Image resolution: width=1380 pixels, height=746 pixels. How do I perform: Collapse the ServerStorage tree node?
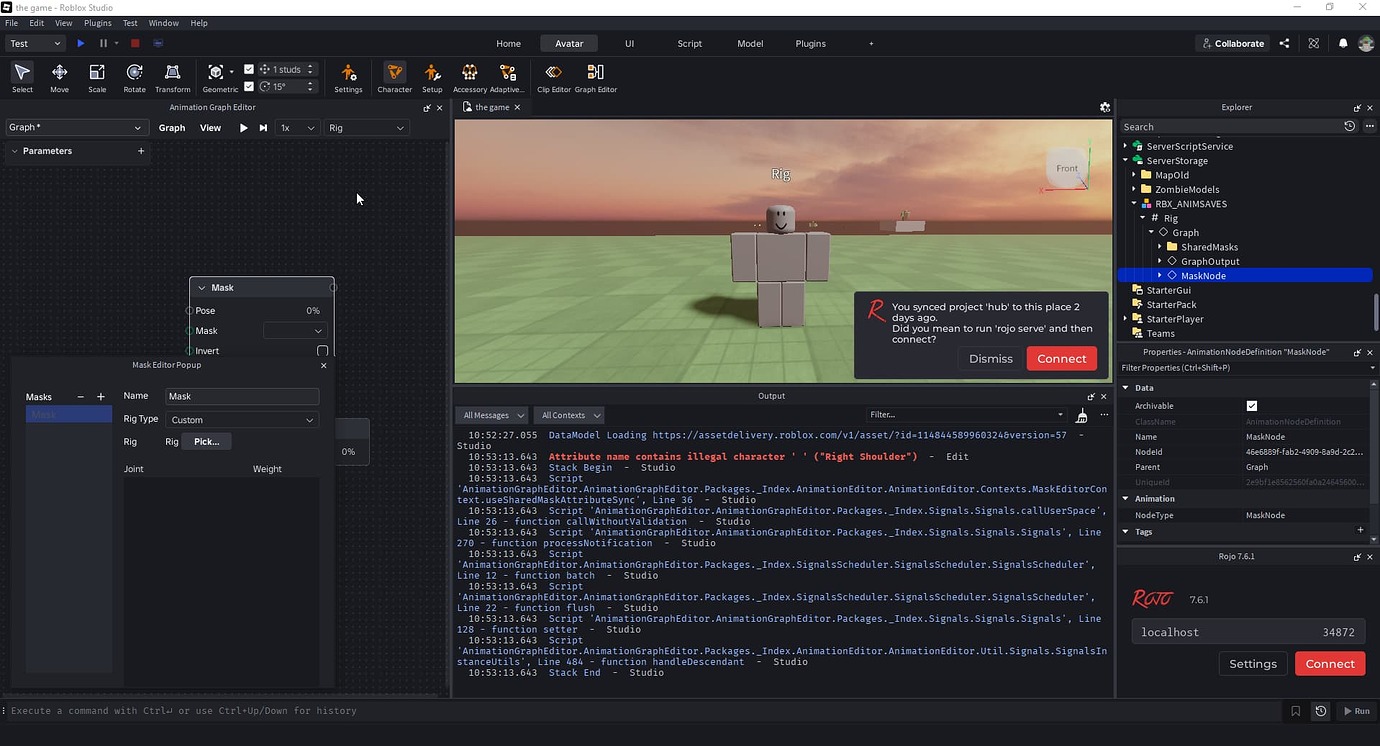(x=1125, y=160)
